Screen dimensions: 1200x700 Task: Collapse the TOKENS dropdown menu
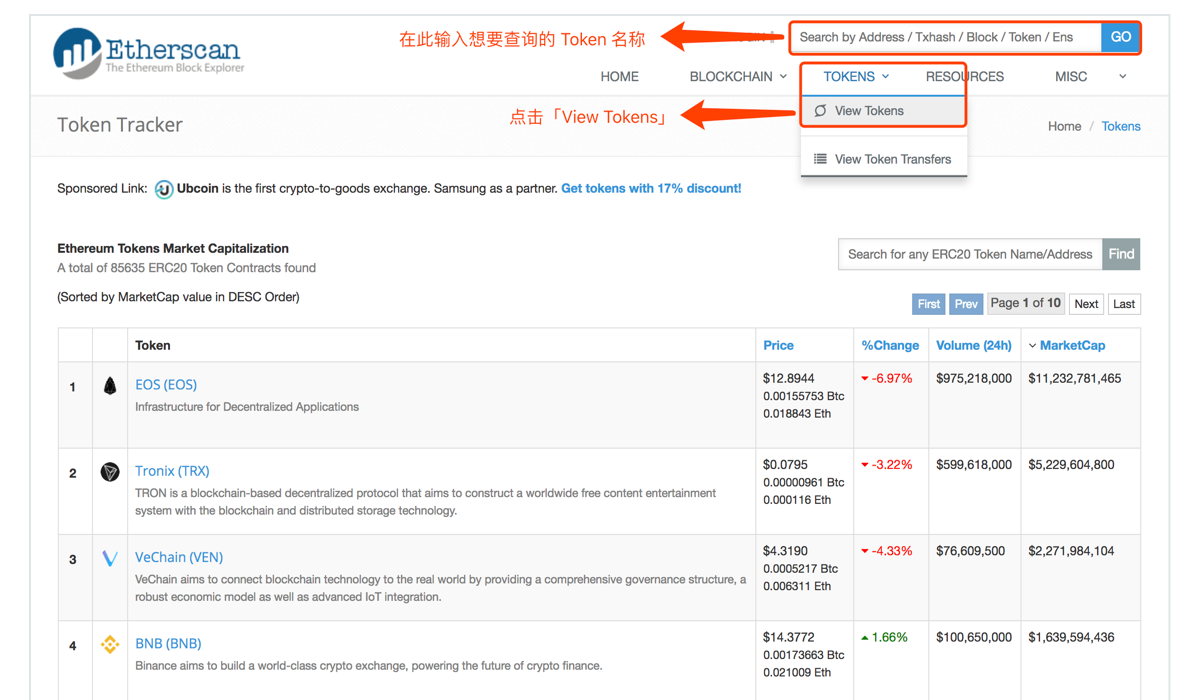coord(856,77)
